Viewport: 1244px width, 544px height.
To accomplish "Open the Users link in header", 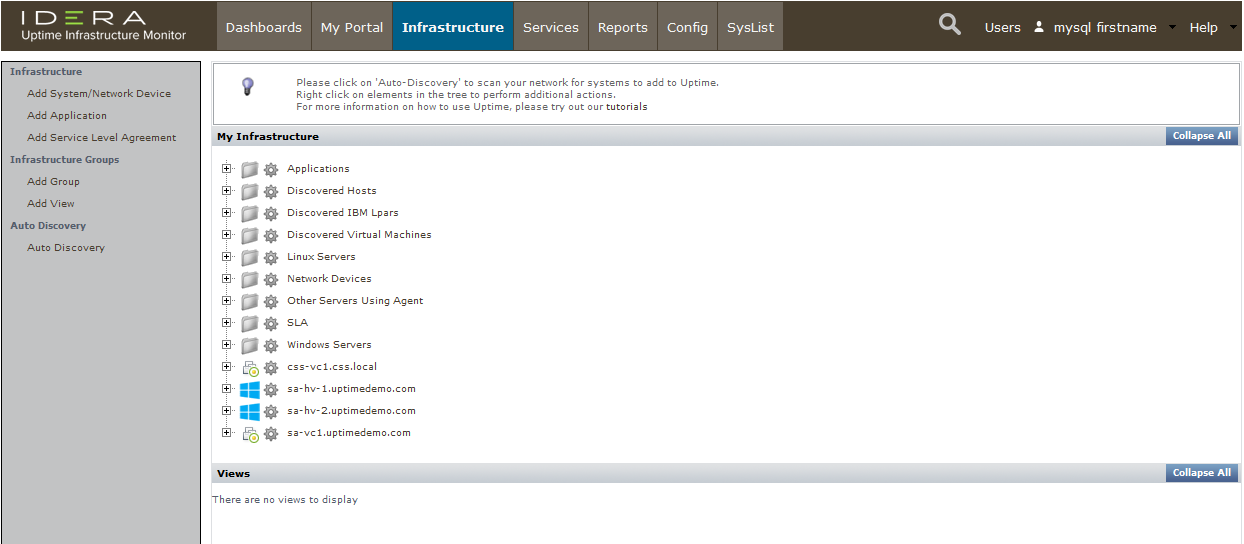I will 1002,27.
